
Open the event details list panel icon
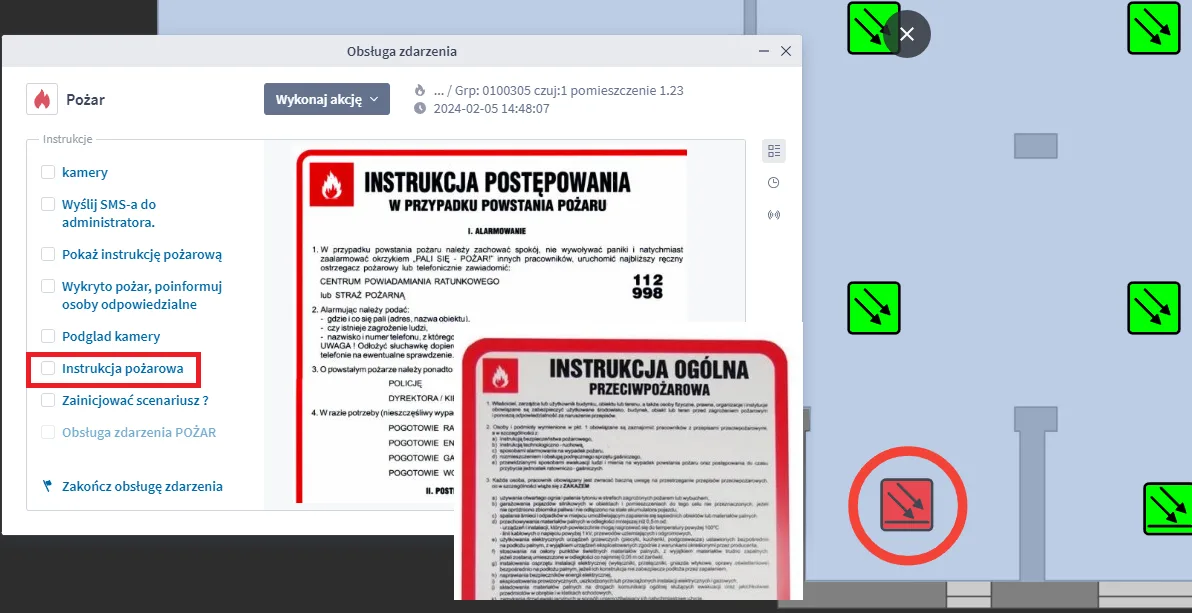tap(774, 150)
